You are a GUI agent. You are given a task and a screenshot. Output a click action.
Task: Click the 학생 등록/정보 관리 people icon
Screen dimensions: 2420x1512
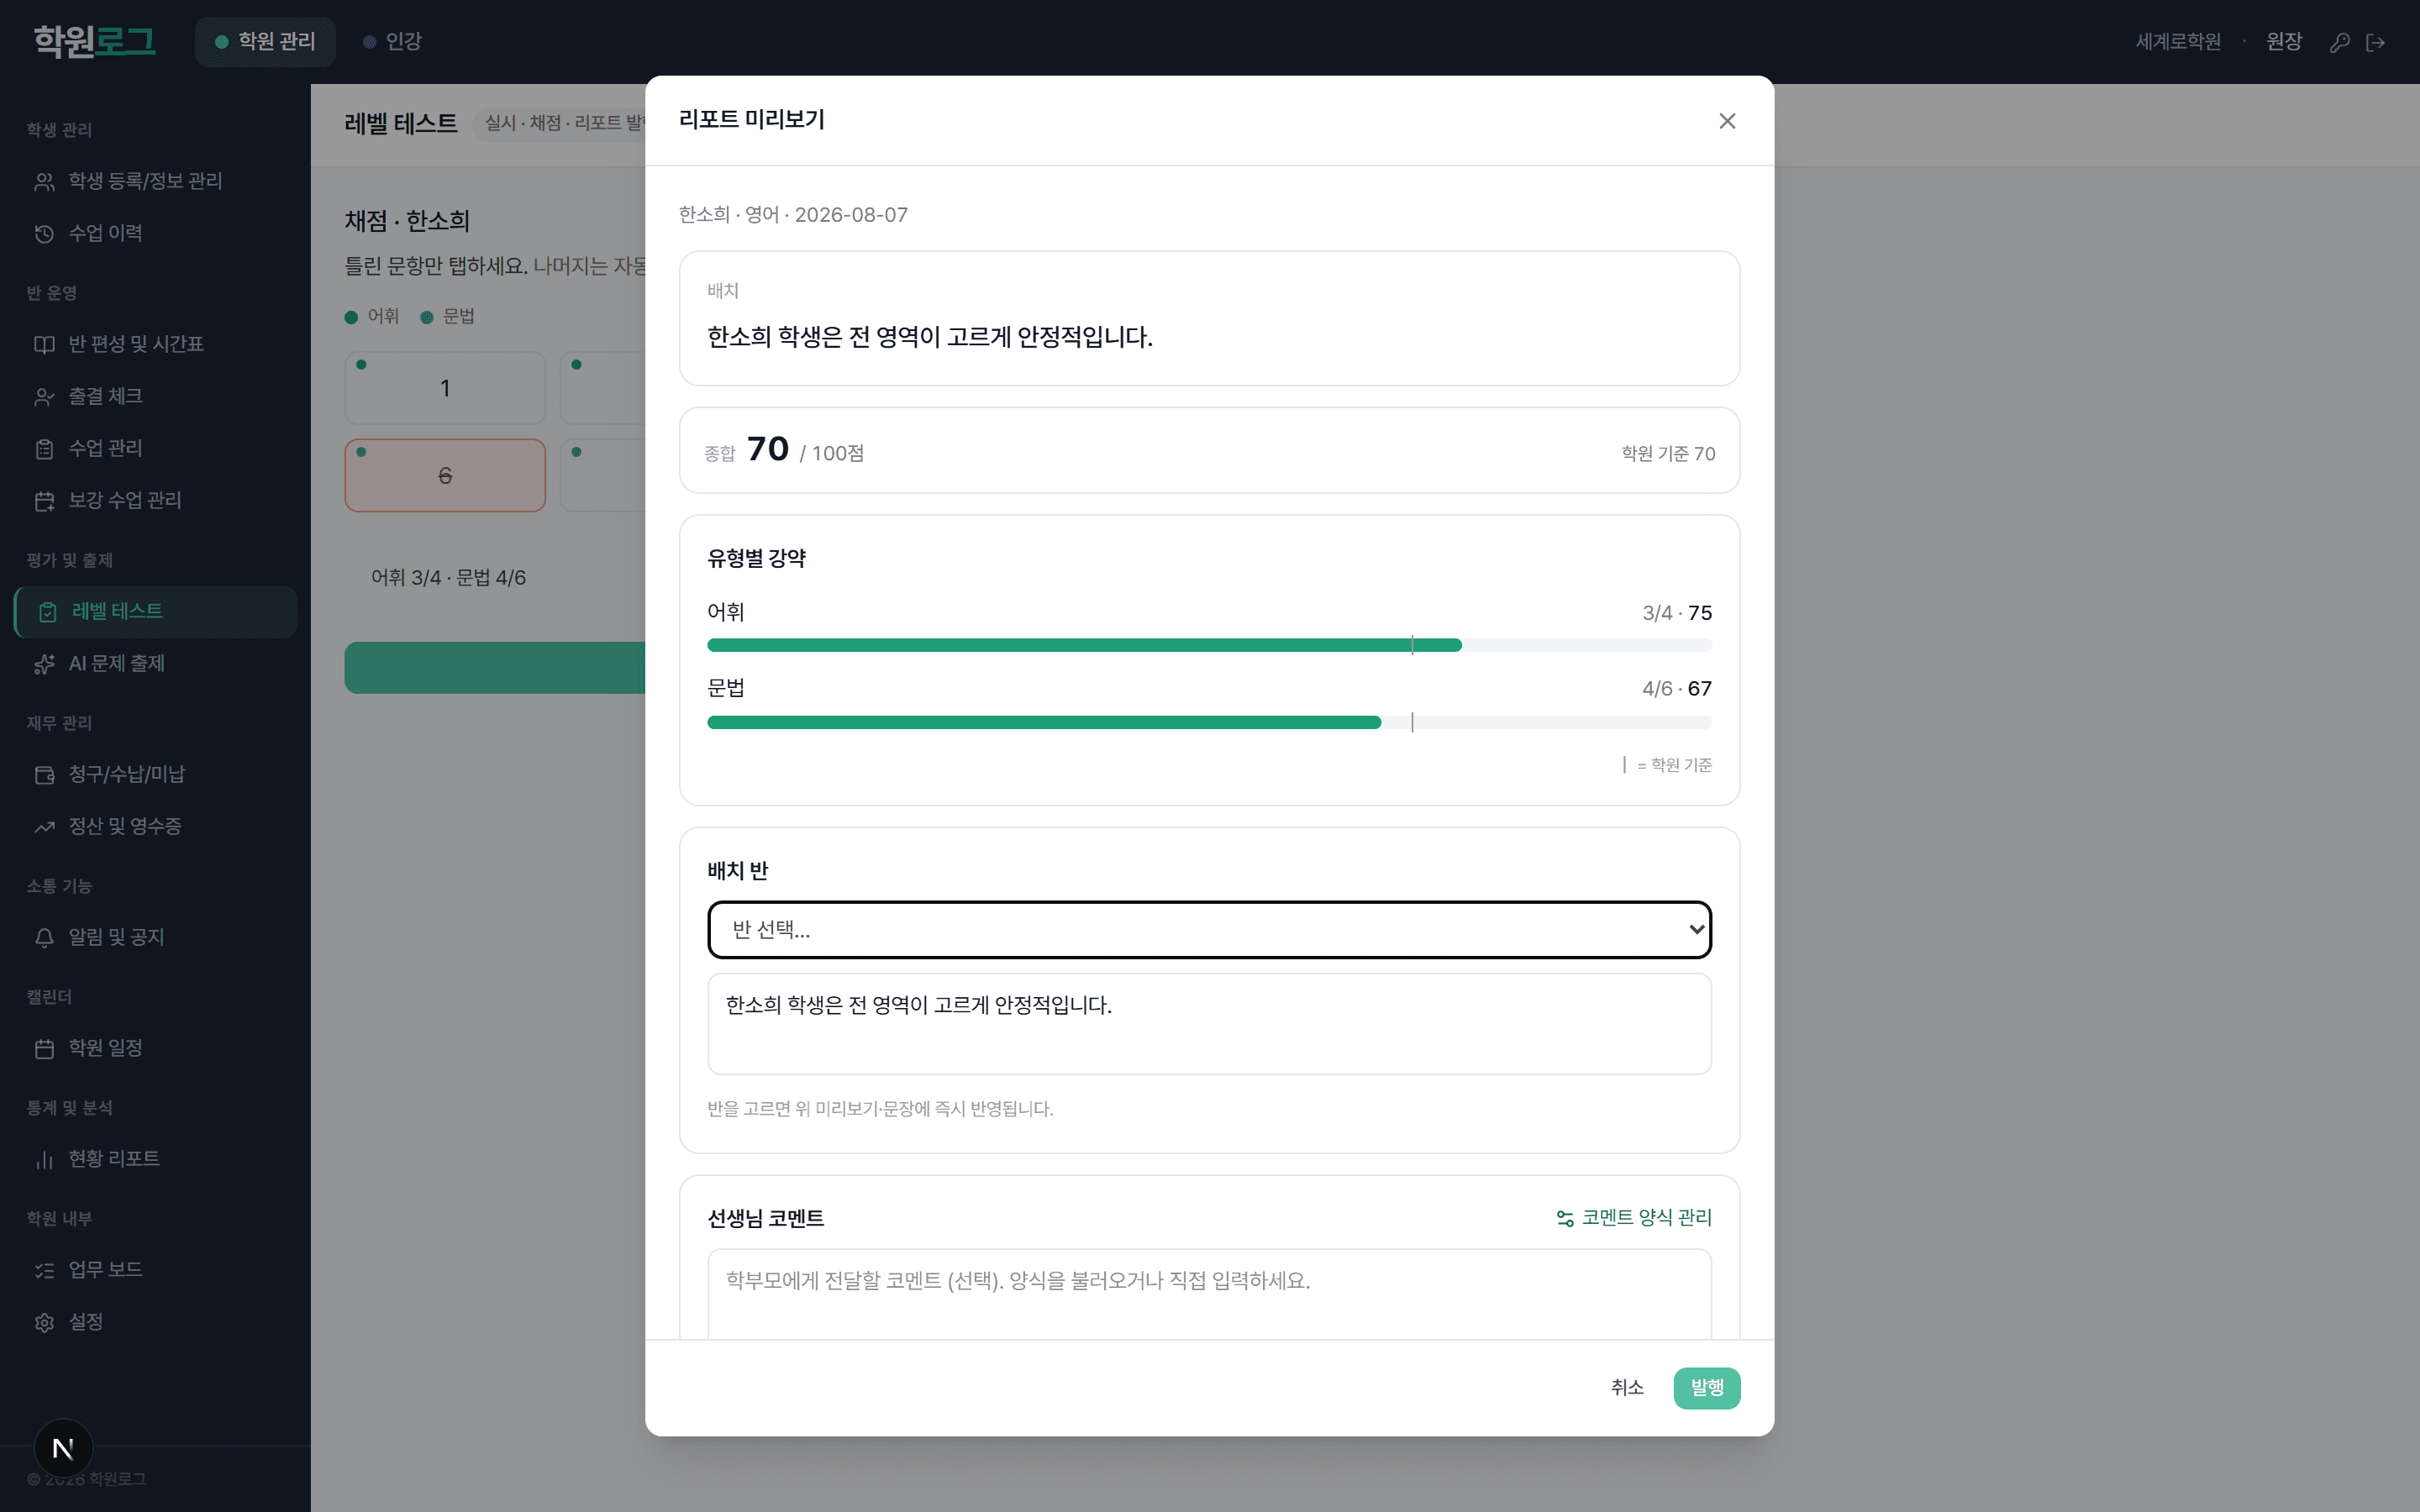pyautogui.click(x=44, y=181)
